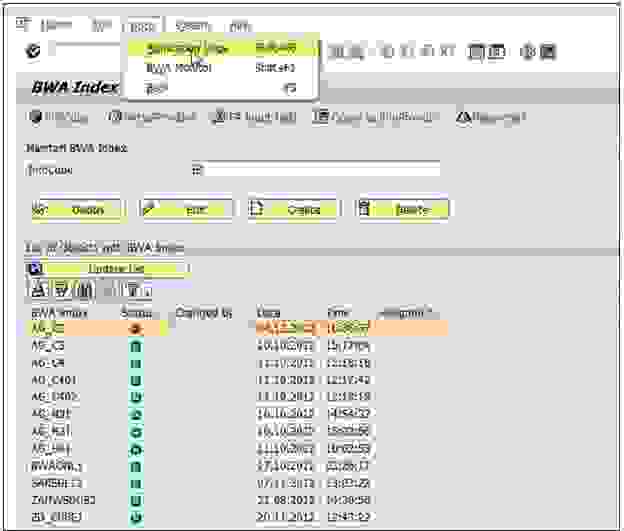
Task: Open the input help next to InfoCube
Action: click(x=197, y=170)
